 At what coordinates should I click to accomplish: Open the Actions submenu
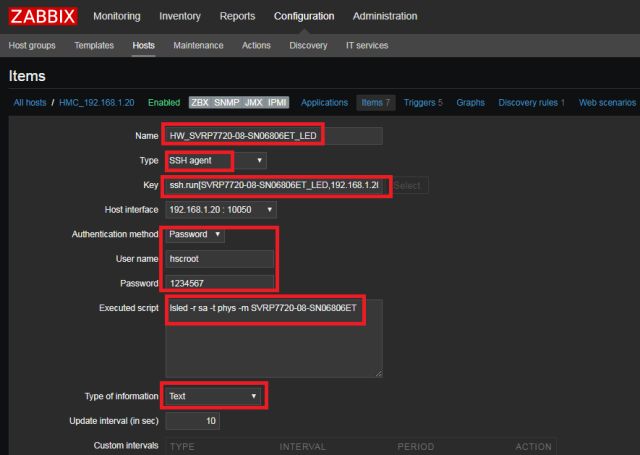point(256,45)
